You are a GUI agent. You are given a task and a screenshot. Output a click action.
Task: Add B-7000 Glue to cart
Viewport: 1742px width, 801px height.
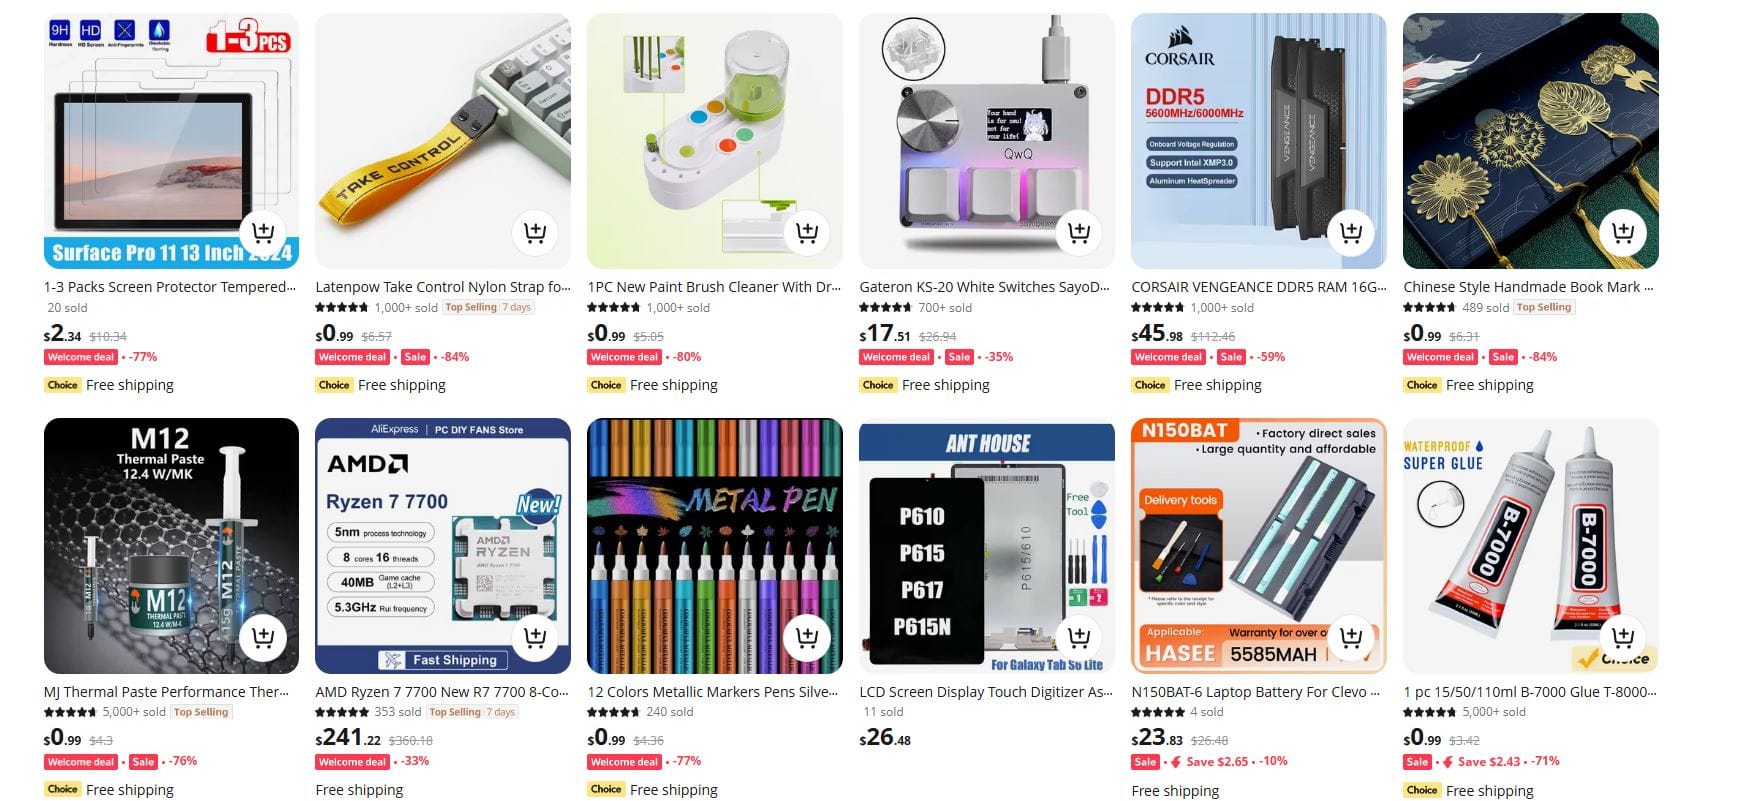[x=1623, y=637]
